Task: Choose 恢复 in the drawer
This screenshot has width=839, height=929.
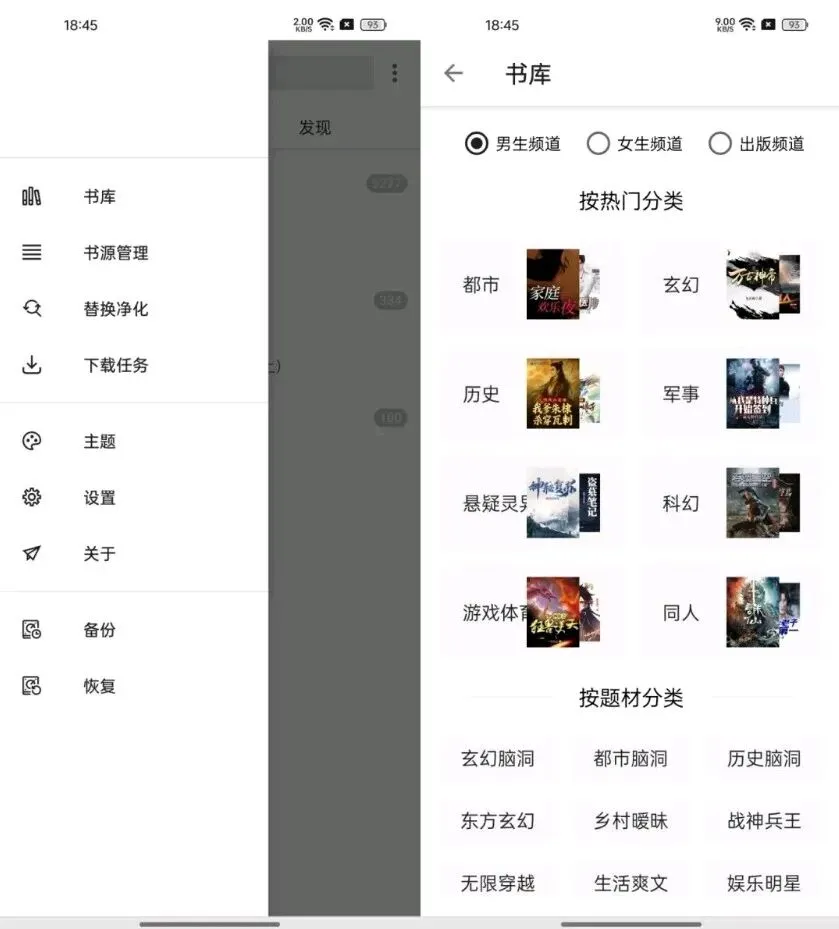Action: [x=134, y=685]
